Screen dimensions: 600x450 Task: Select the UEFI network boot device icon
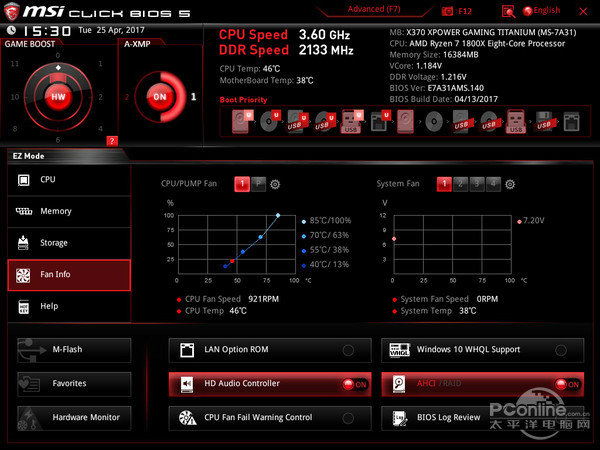click(380, 121)
